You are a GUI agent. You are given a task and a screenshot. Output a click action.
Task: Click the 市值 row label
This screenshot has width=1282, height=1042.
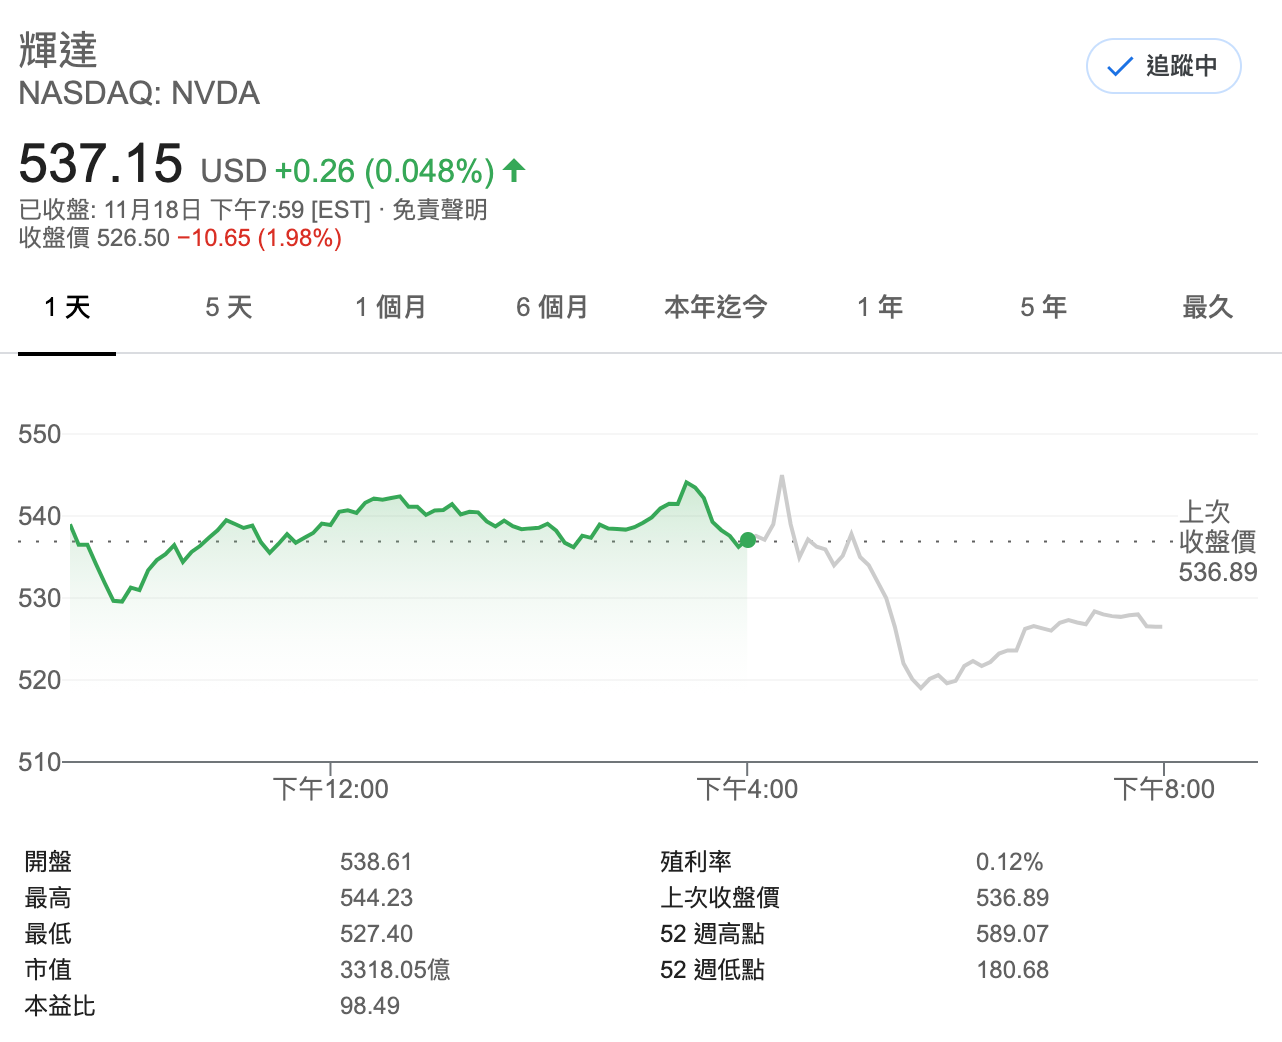click(x=48, y=970)
